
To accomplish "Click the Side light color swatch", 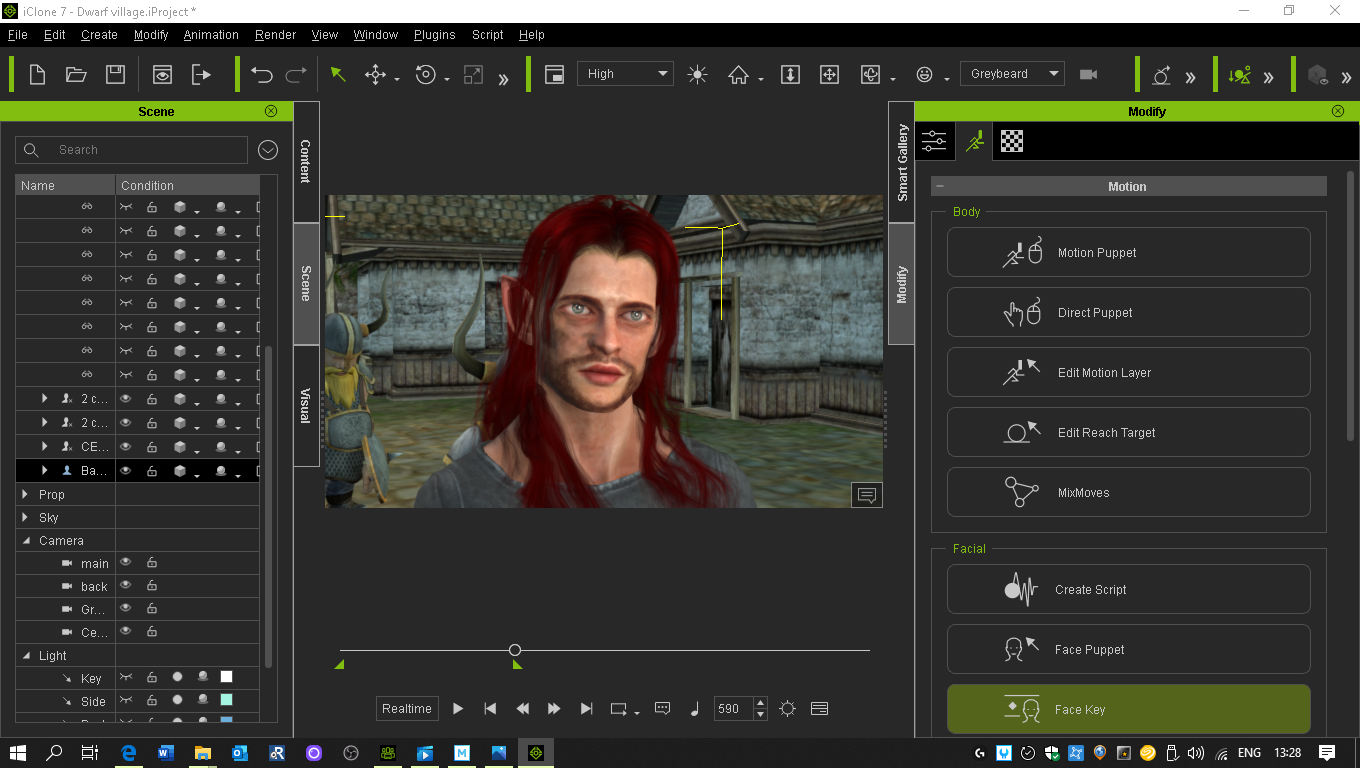I will tap(226, 701).
